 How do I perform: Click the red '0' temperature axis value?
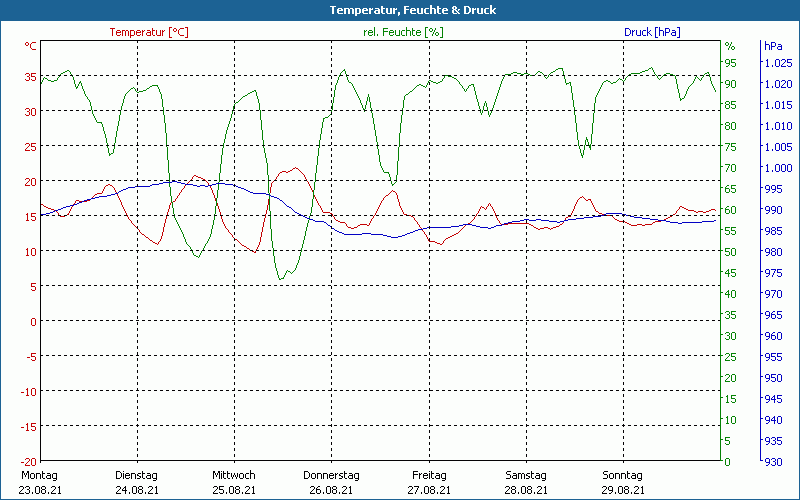[x=34, y=322]
